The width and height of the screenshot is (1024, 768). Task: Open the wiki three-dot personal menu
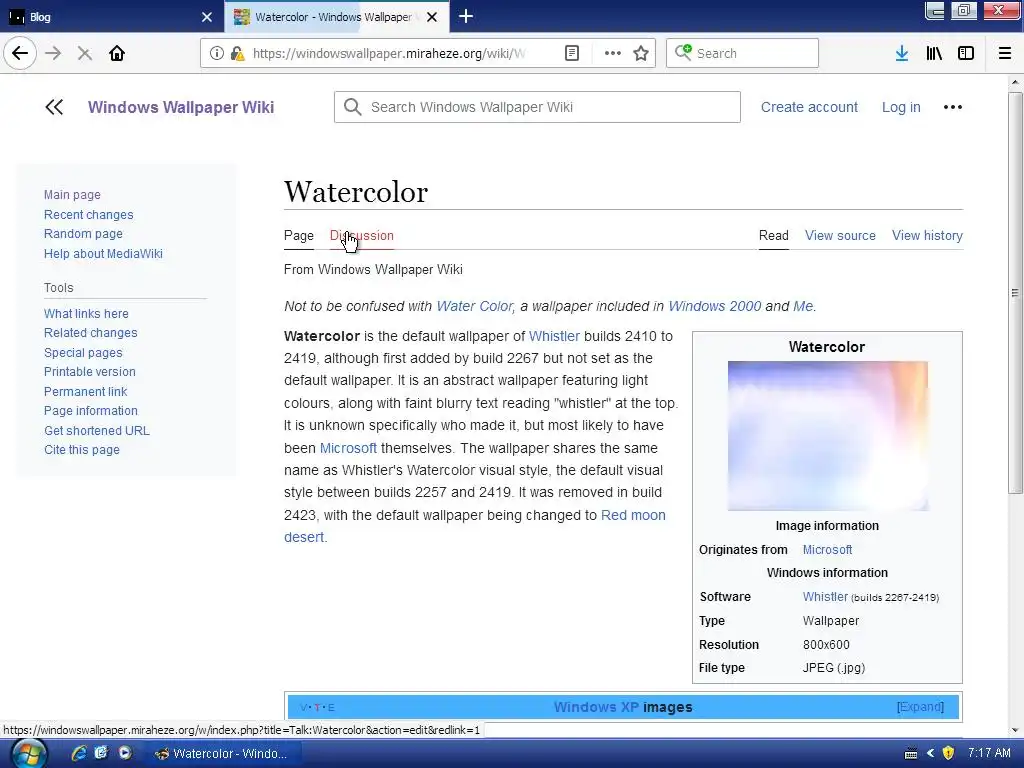click(x=953, y=107)
